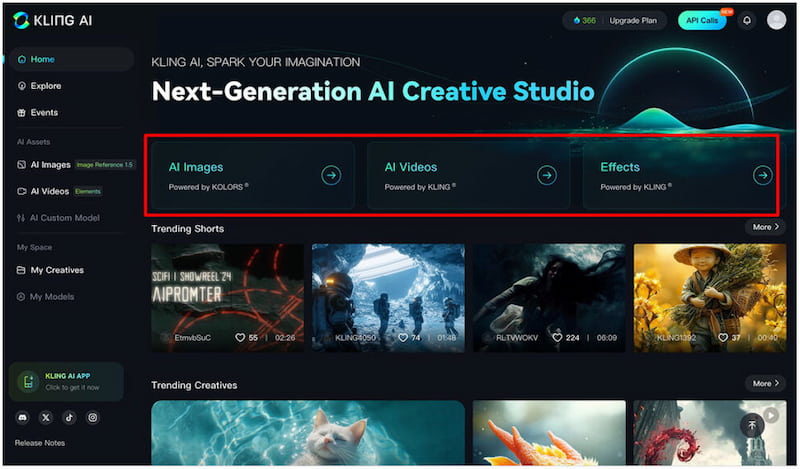Open the Effects card arrow

pyautogui.click(x=763, y=176)
